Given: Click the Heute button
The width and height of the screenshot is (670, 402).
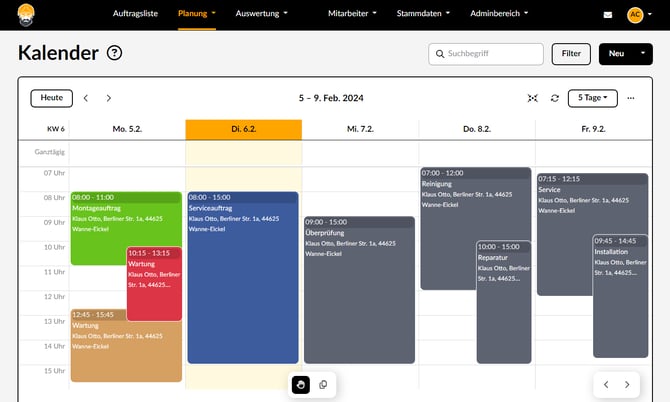Looking at the screenshot, I should pyautogui.click(x=51, y=98).
